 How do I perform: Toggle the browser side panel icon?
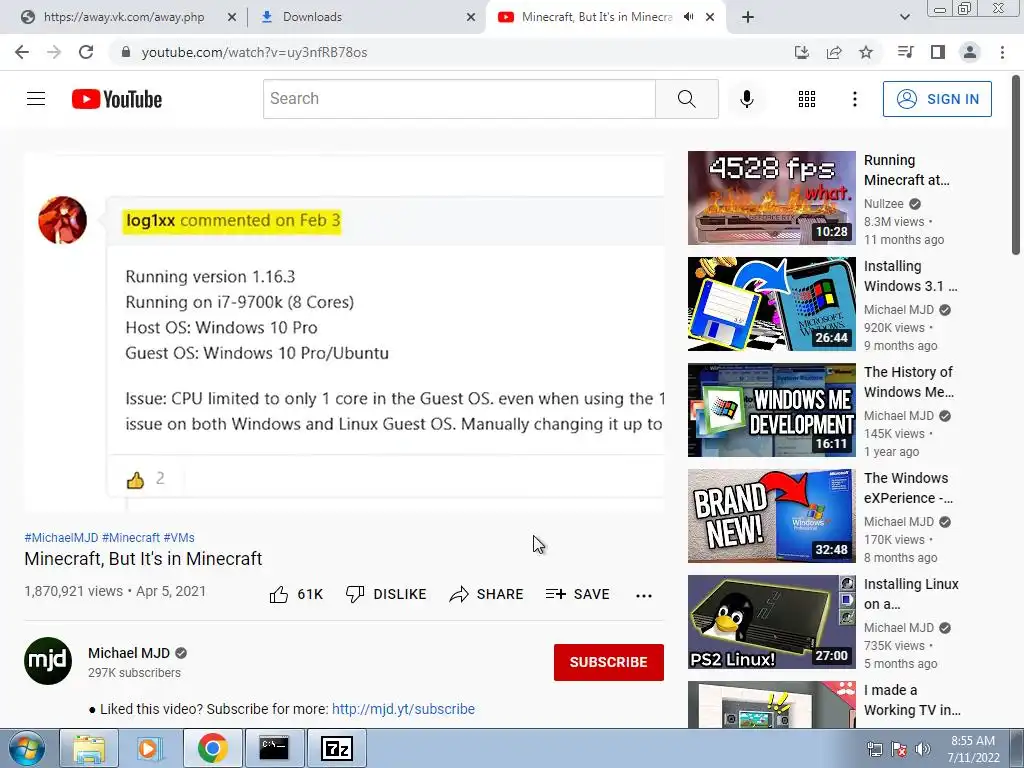click(x=938, y=52)
